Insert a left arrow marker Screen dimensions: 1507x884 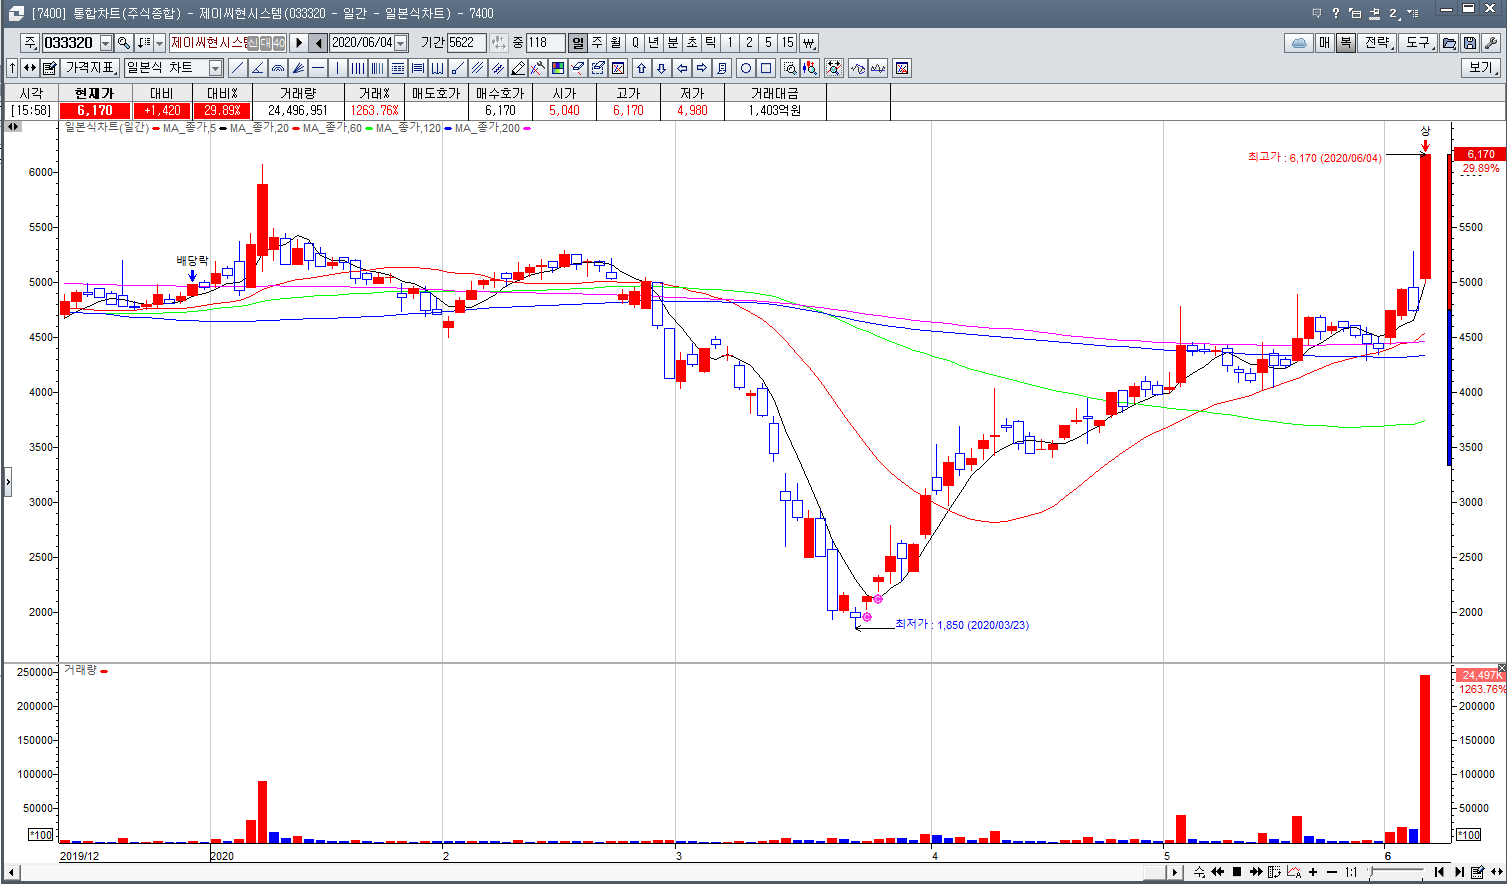pyautogui.click(x=681, y=68)
